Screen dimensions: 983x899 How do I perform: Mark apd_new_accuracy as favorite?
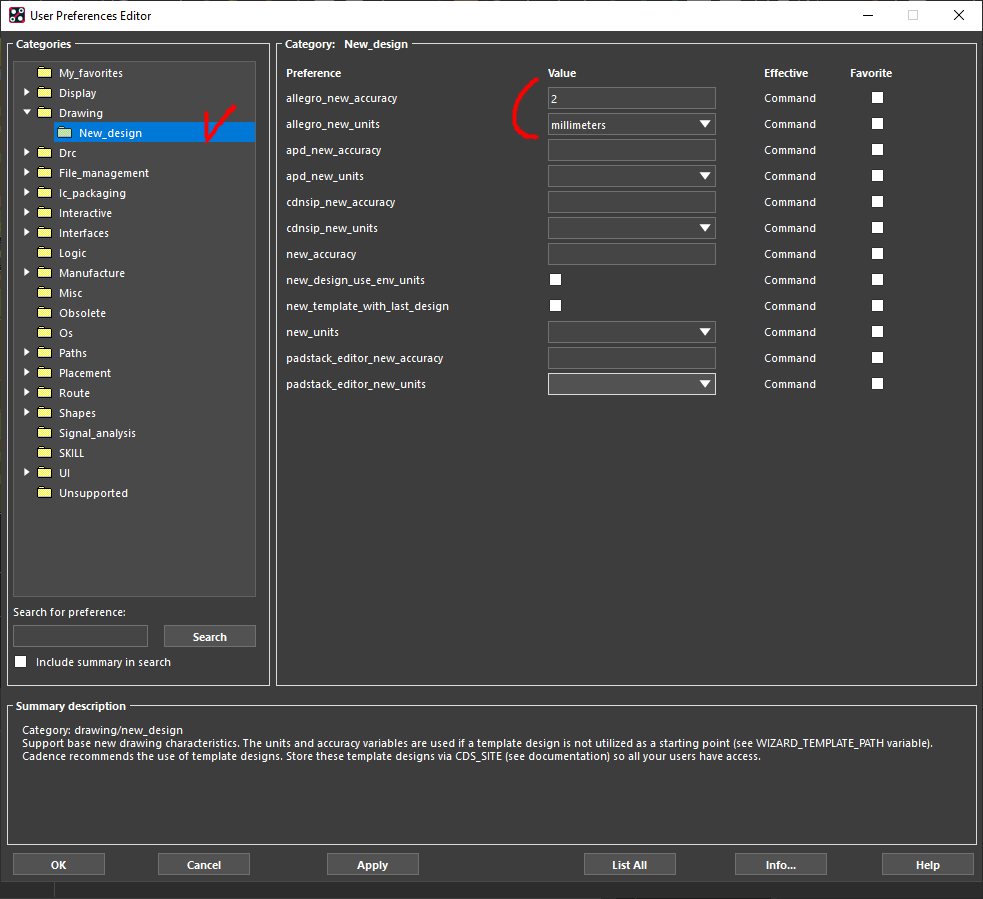point(878,150)
